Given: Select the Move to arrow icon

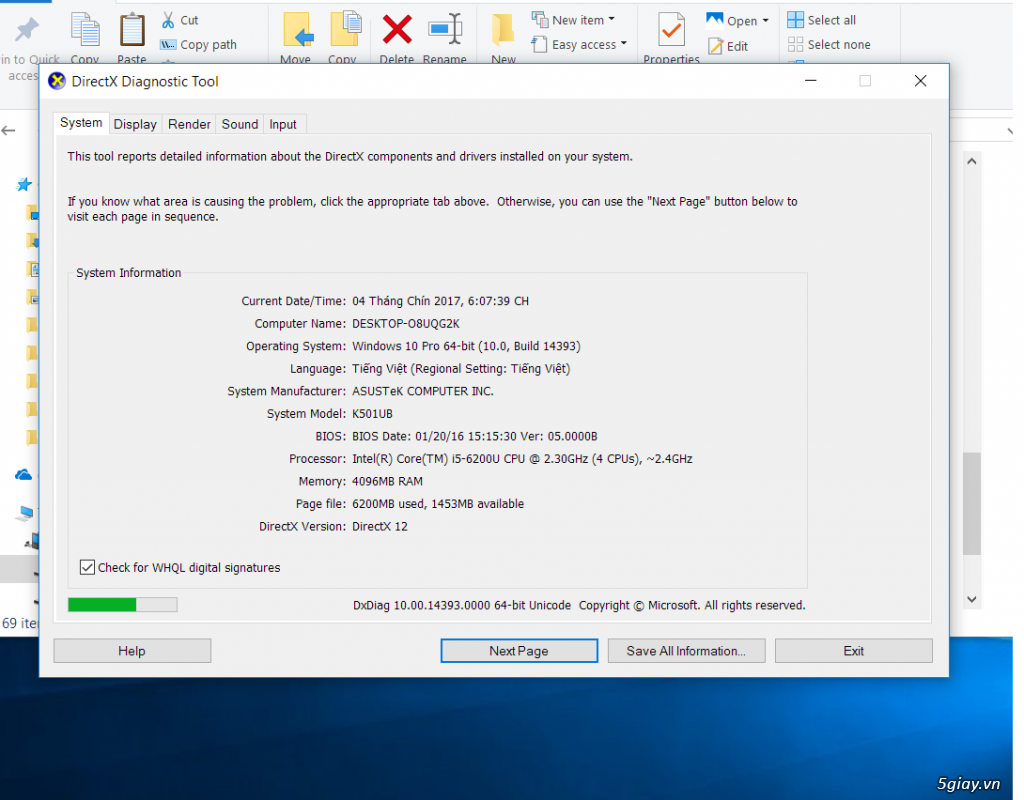Looking at the screenshot, I should (296, 30).
